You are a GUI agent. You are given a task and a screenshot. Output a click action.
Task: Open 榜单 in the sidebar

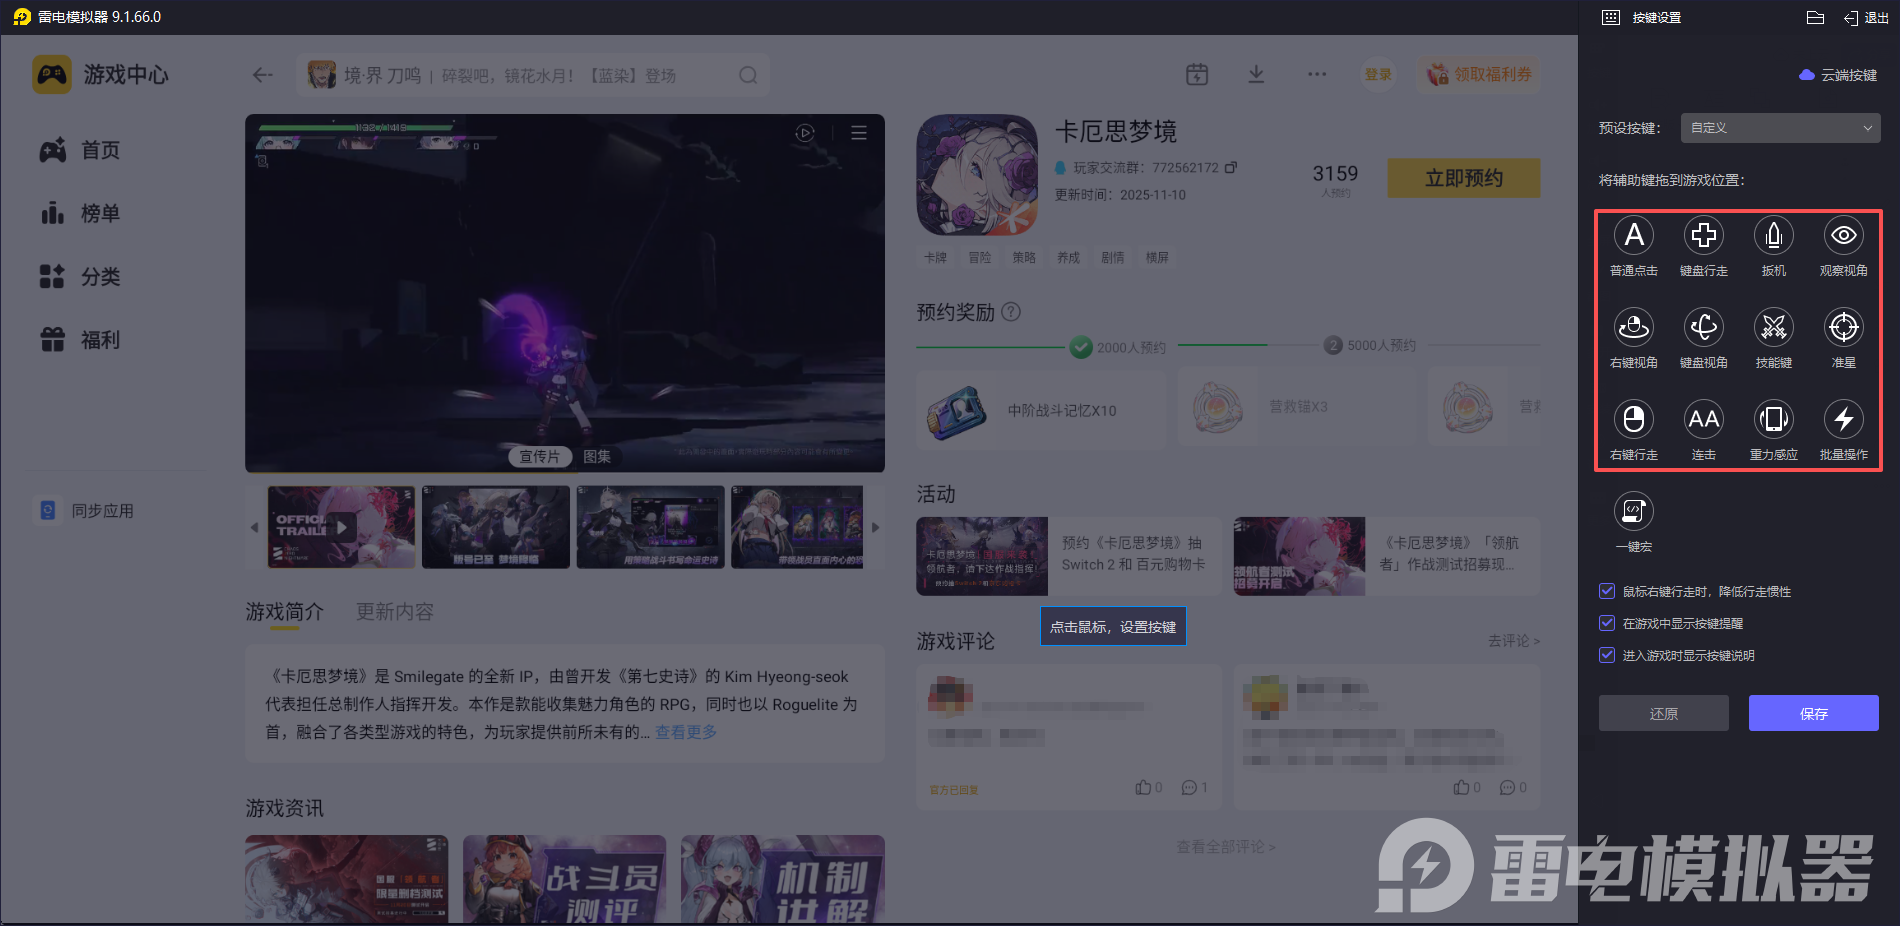(80, 213)
